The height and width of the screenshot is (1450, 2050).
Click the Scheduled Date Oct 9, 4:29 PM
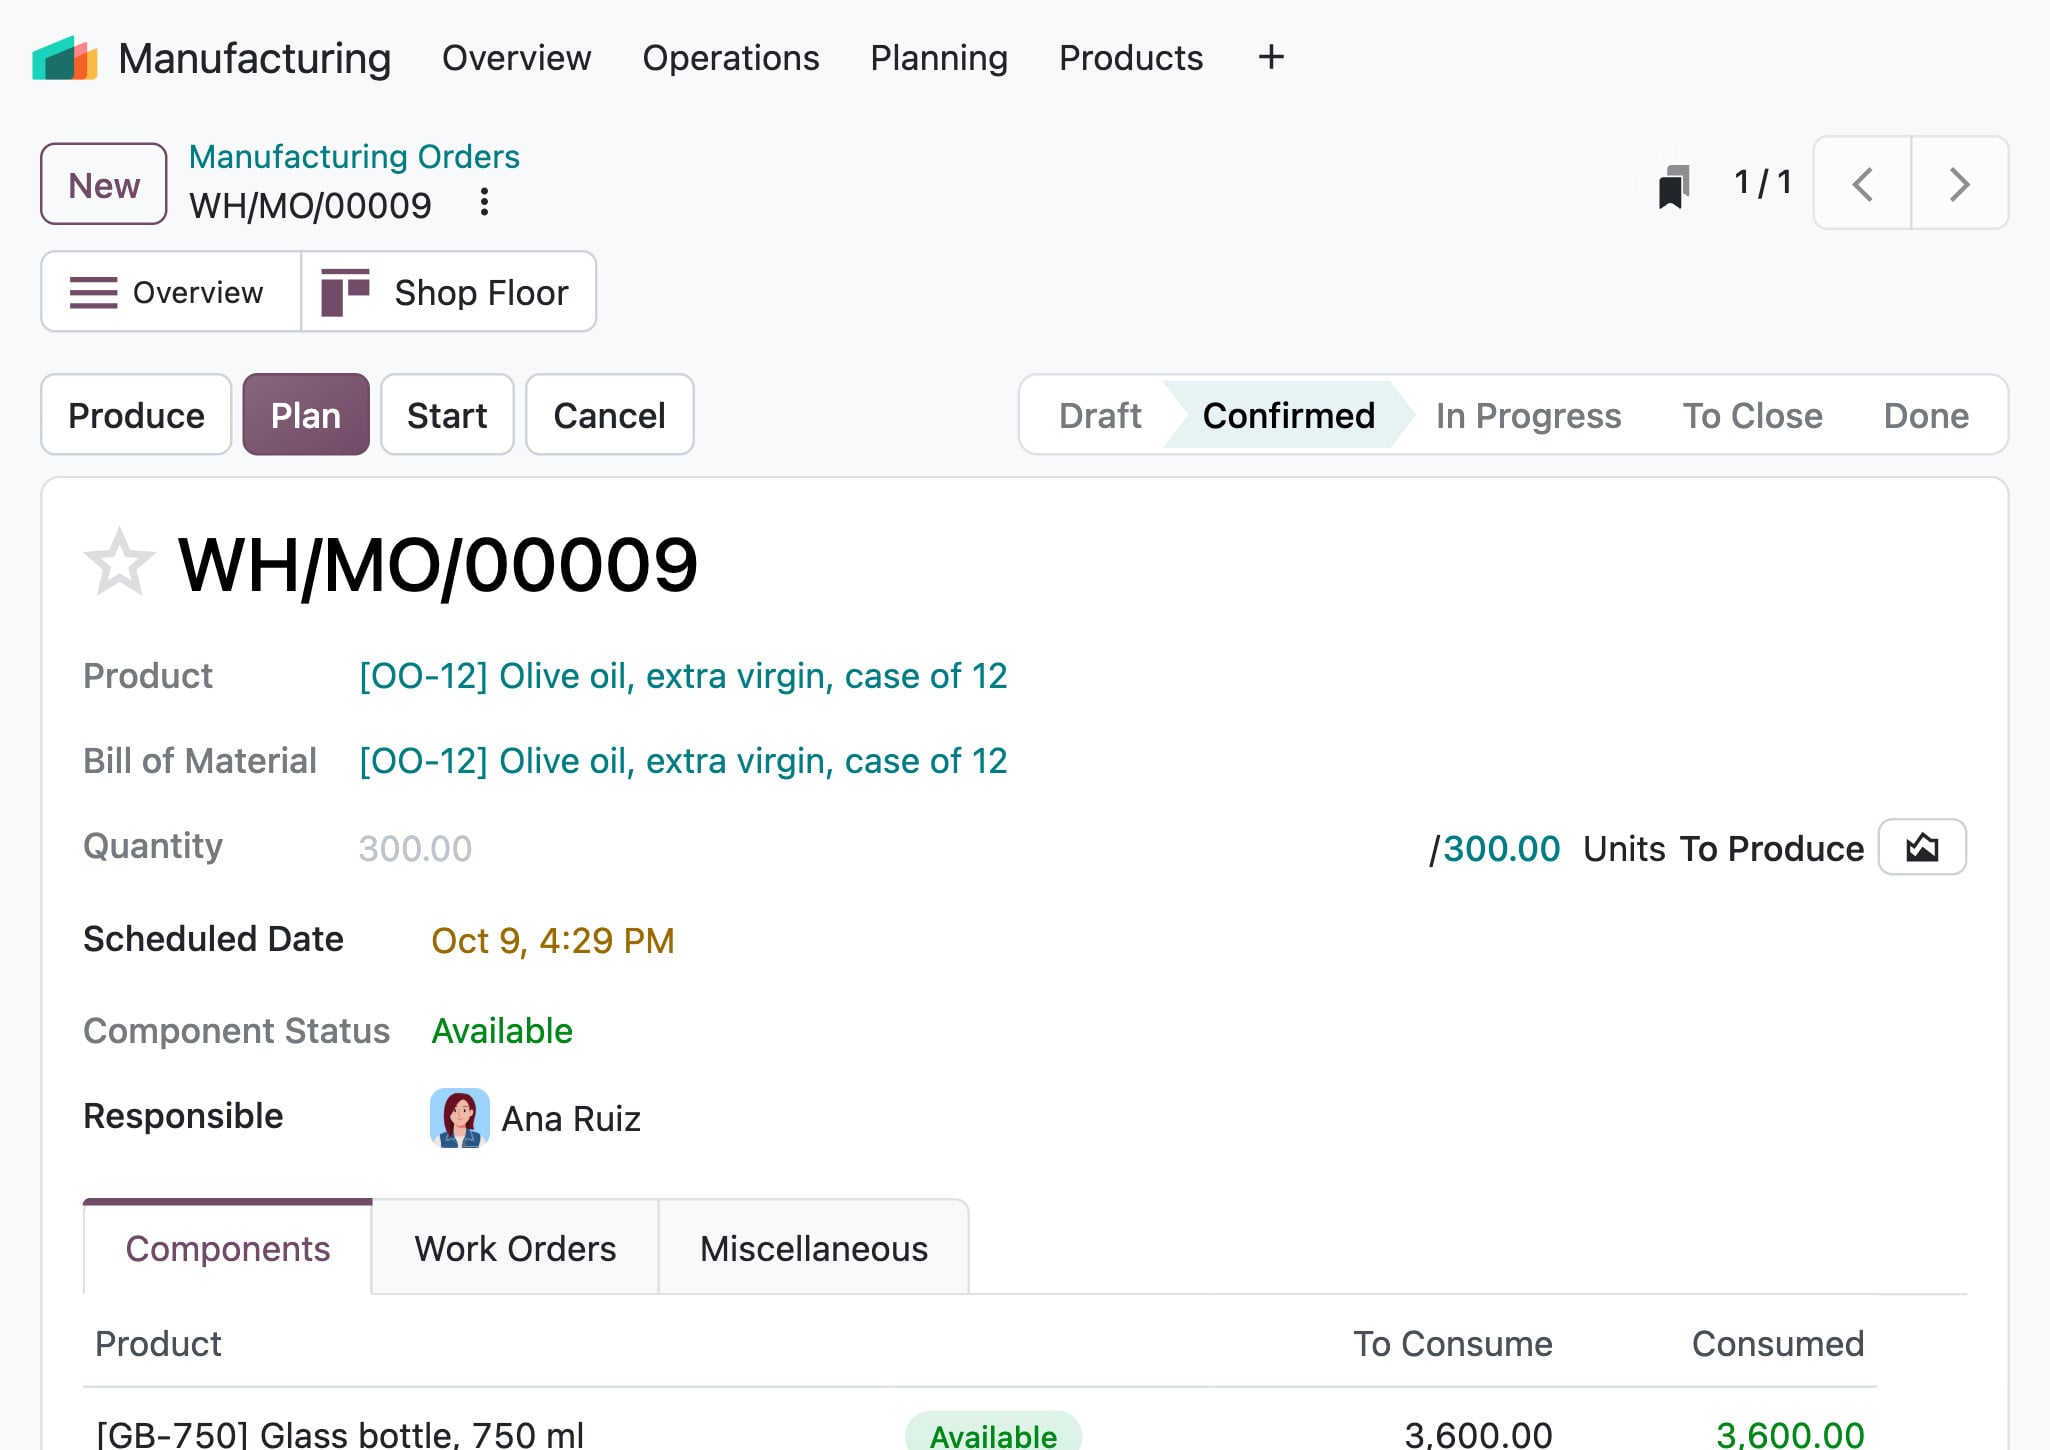[553, 941]
